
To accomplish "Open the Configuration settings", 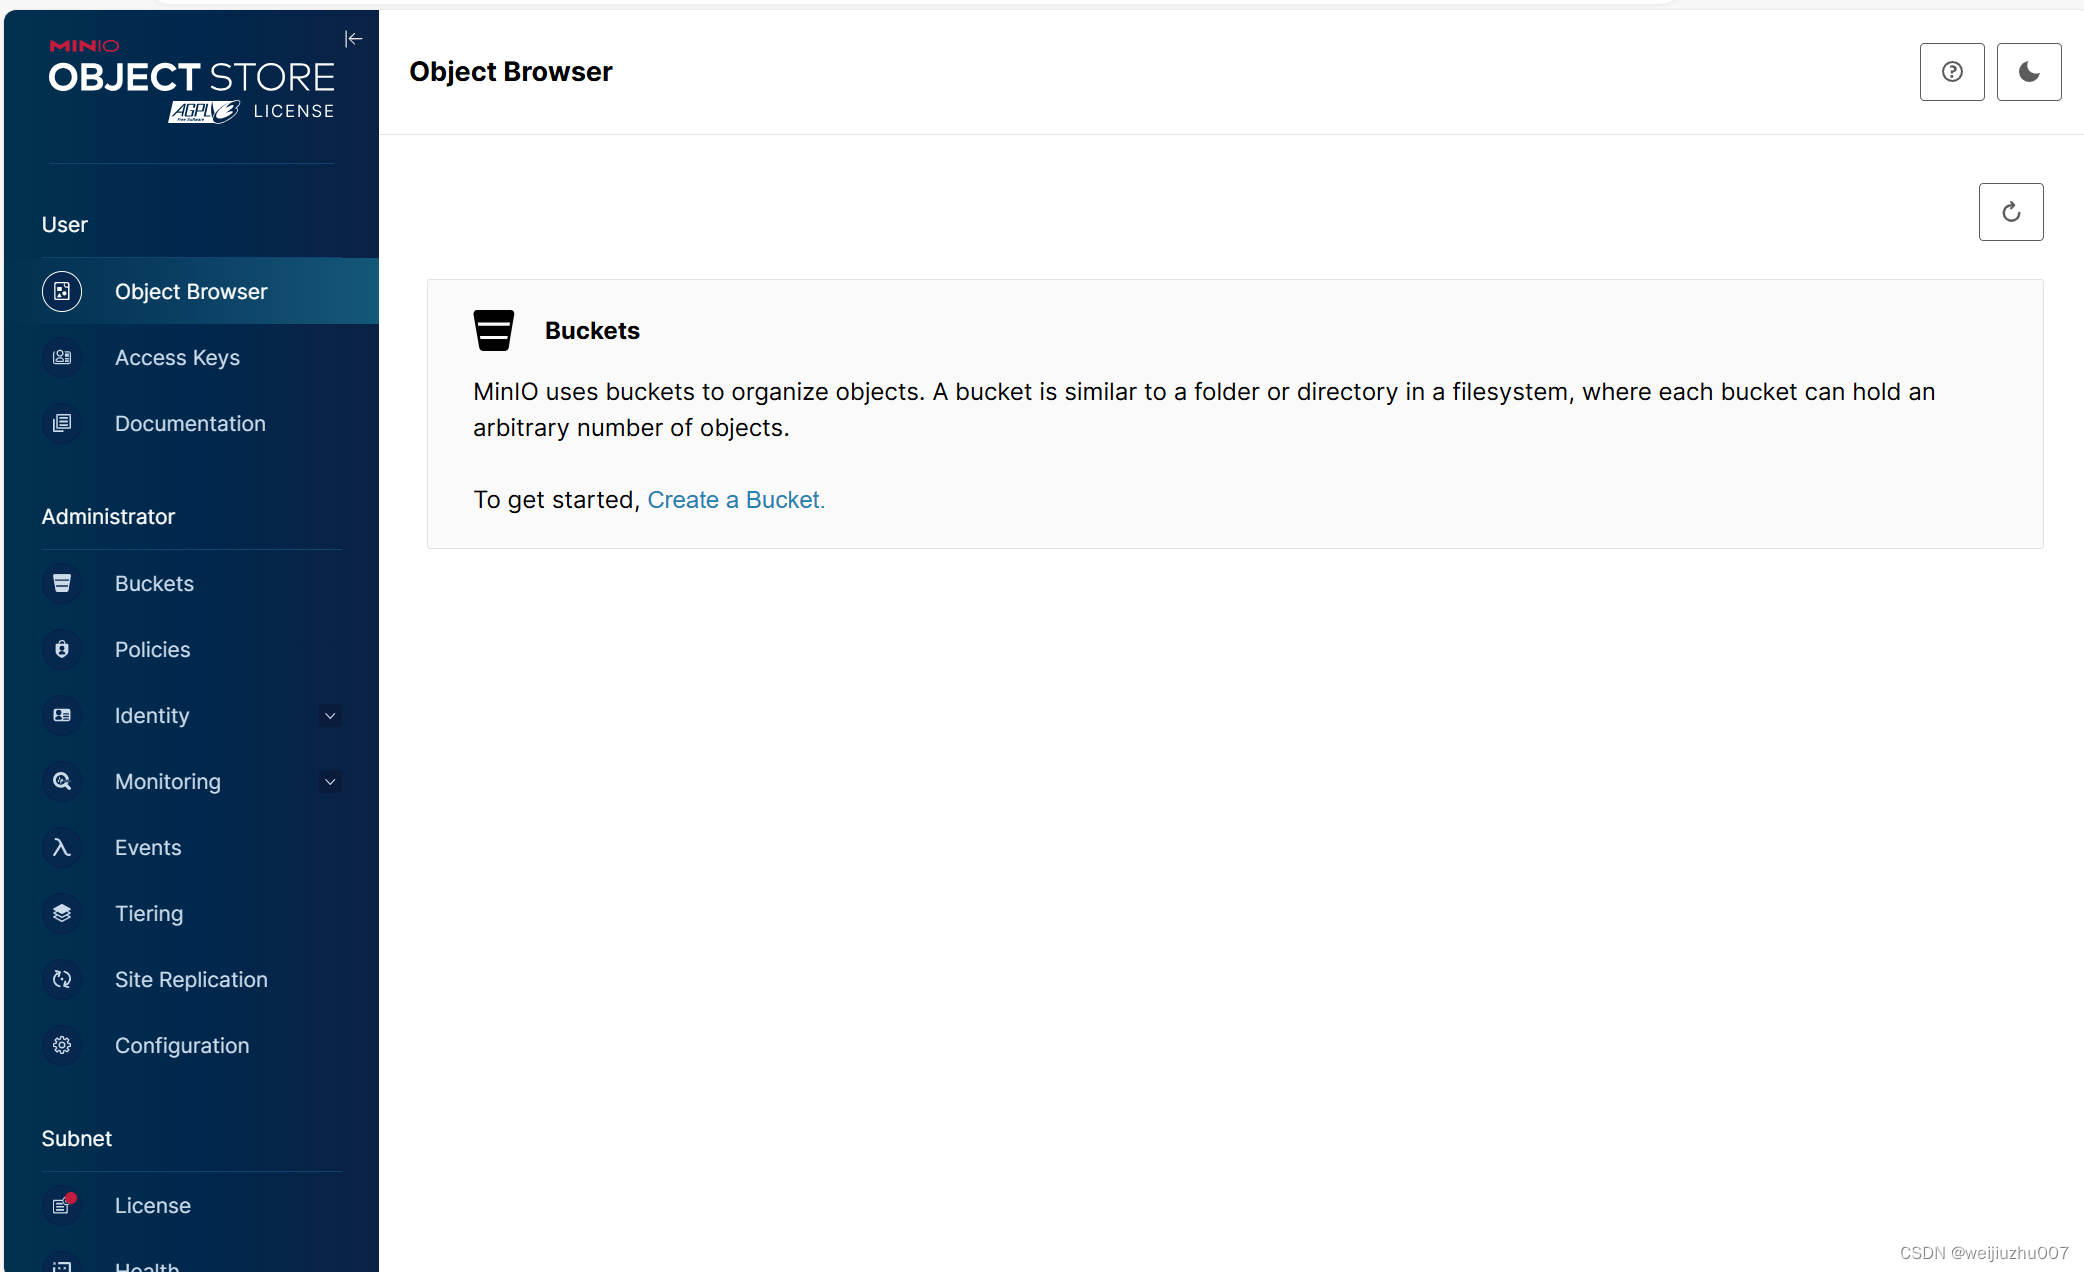I will 182,1045.
